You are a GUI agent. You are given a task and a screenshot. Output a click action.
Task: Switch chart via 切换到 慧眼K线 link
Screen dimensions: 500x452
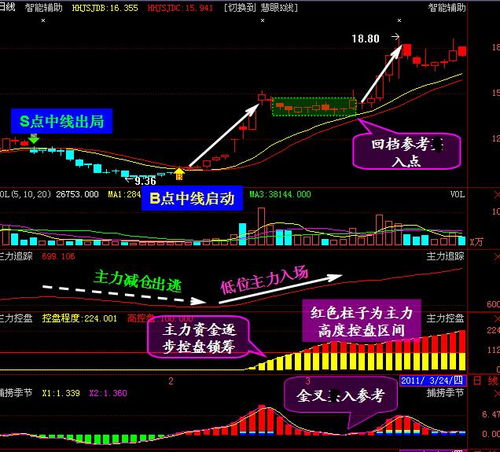[261, 8]
